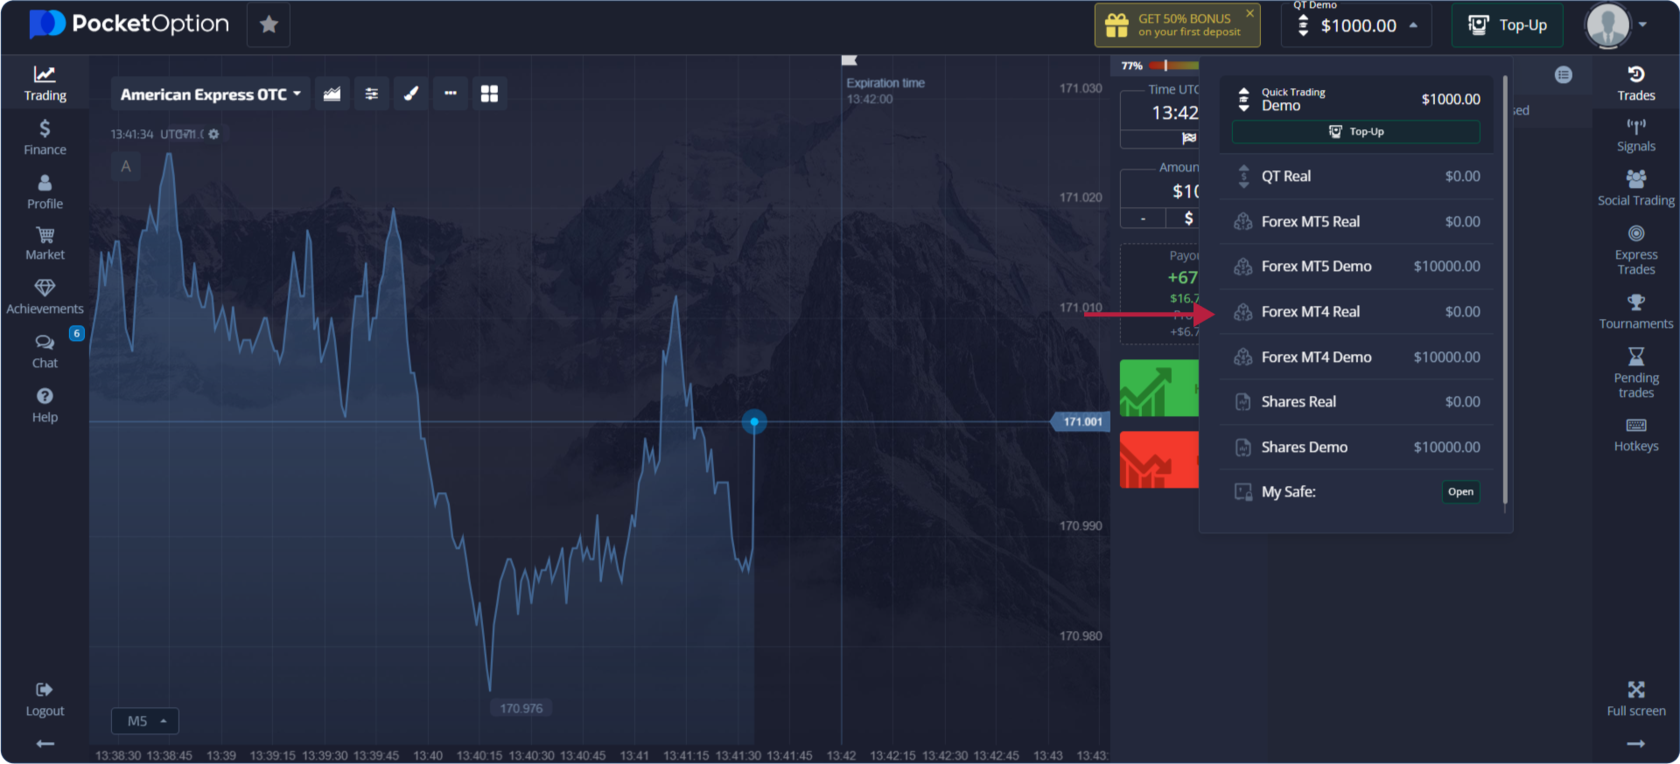
Task: Go to Profile page
Action: (x=45, y=192)
